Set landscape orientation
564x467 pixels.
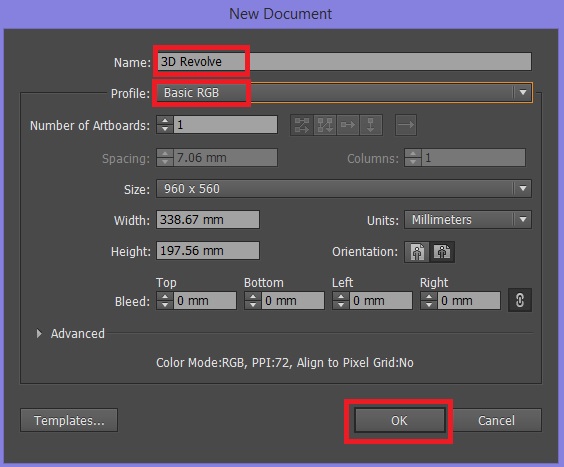[x=442, y=252]
